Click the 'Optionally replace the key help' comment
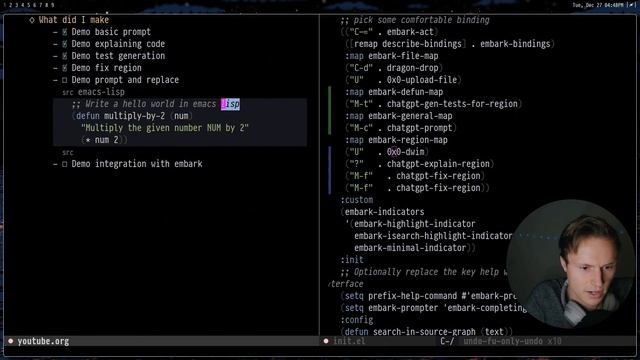This screenshot has height=360, width=640. [x=424, y=272]
